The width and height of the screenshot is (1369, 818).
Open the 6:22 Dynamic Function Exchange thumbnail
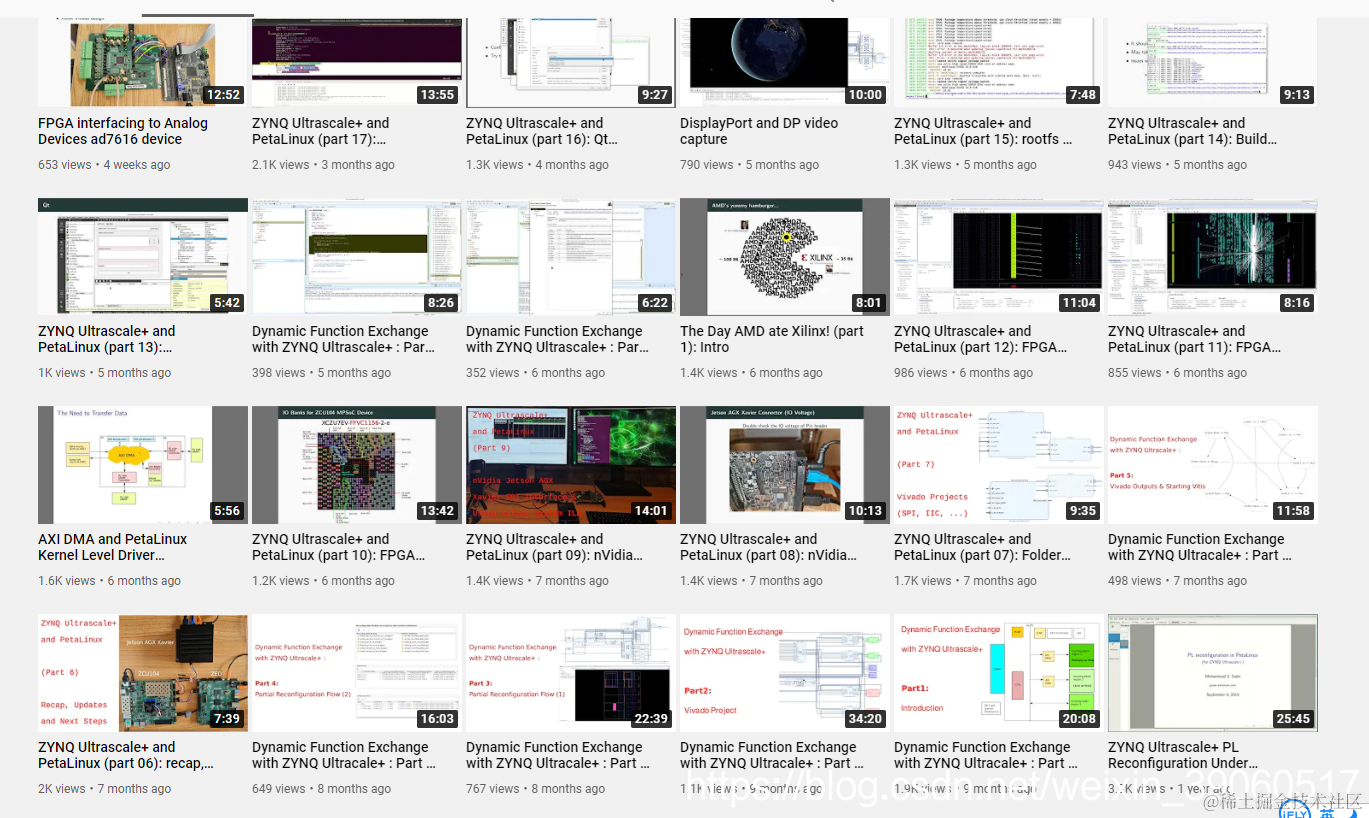pyautogui.click(x=571, y=256)
